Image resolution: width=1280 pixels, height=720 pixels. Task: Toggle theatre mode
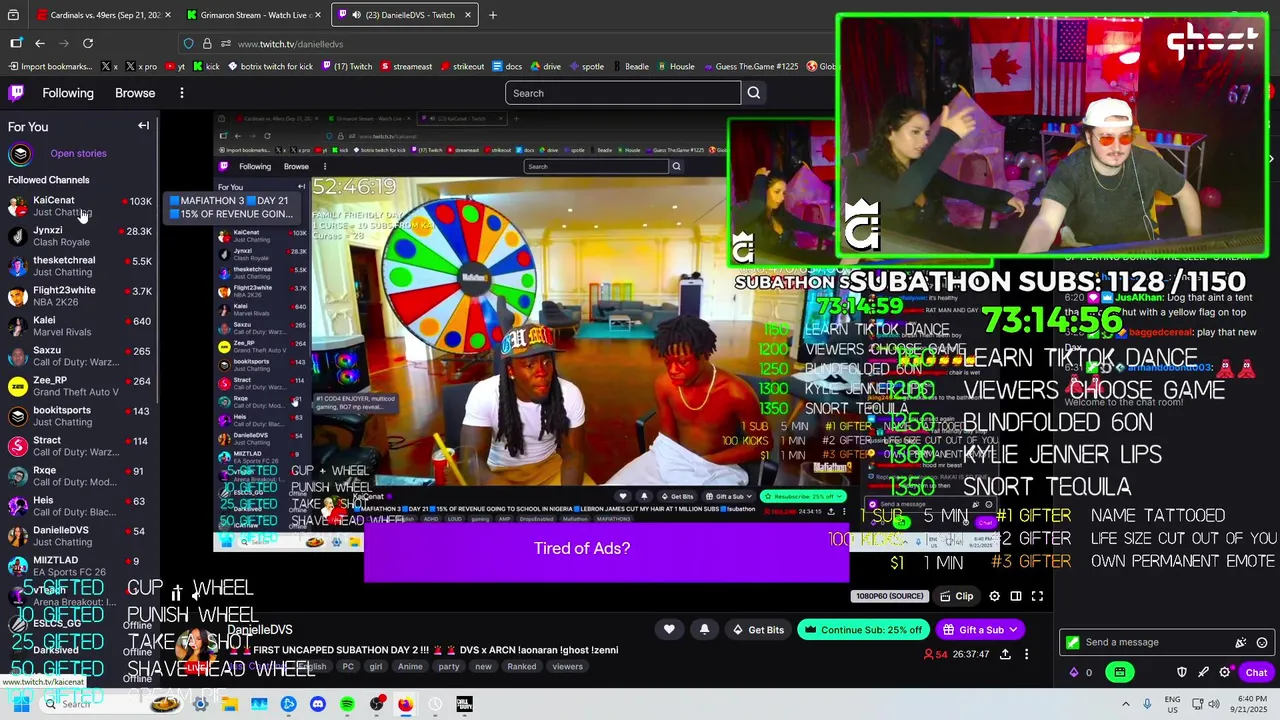[1015, 596]
